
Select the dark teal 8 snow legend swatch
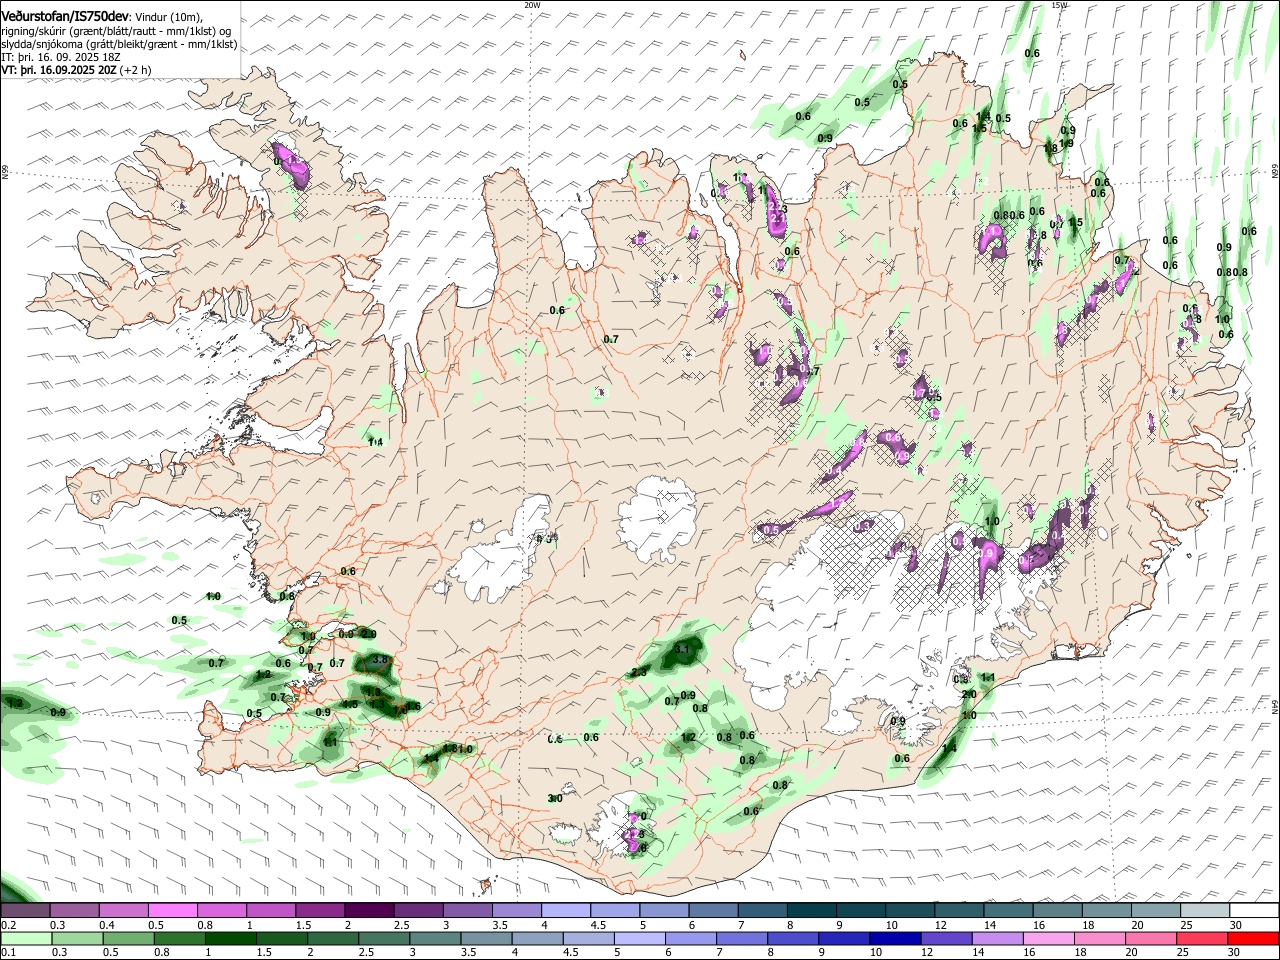(x=811, y=910)
